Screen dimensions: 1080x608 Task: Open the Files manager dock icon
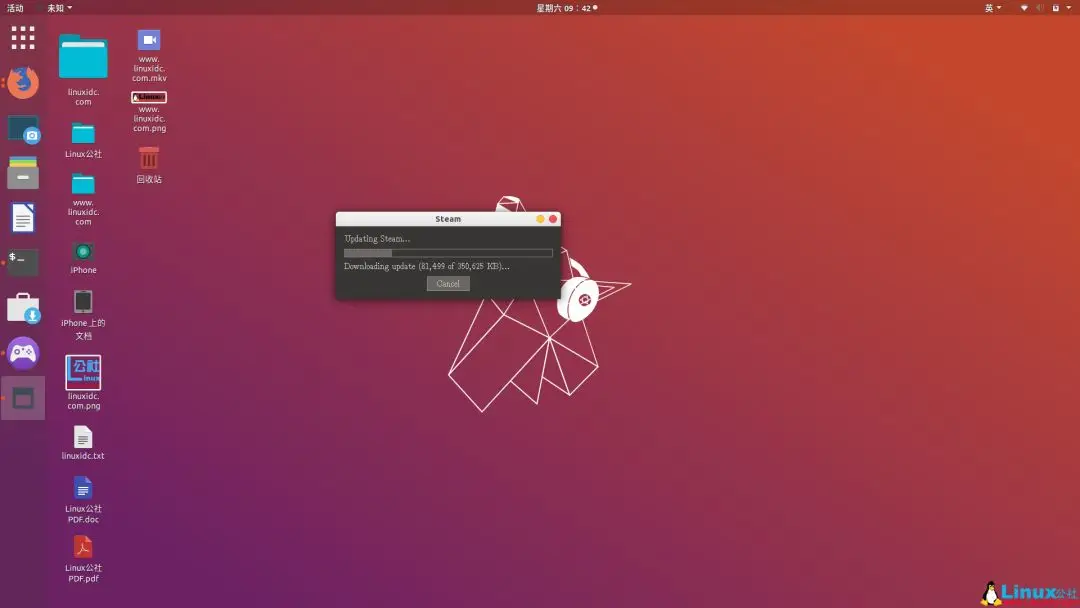pos(23,172)
